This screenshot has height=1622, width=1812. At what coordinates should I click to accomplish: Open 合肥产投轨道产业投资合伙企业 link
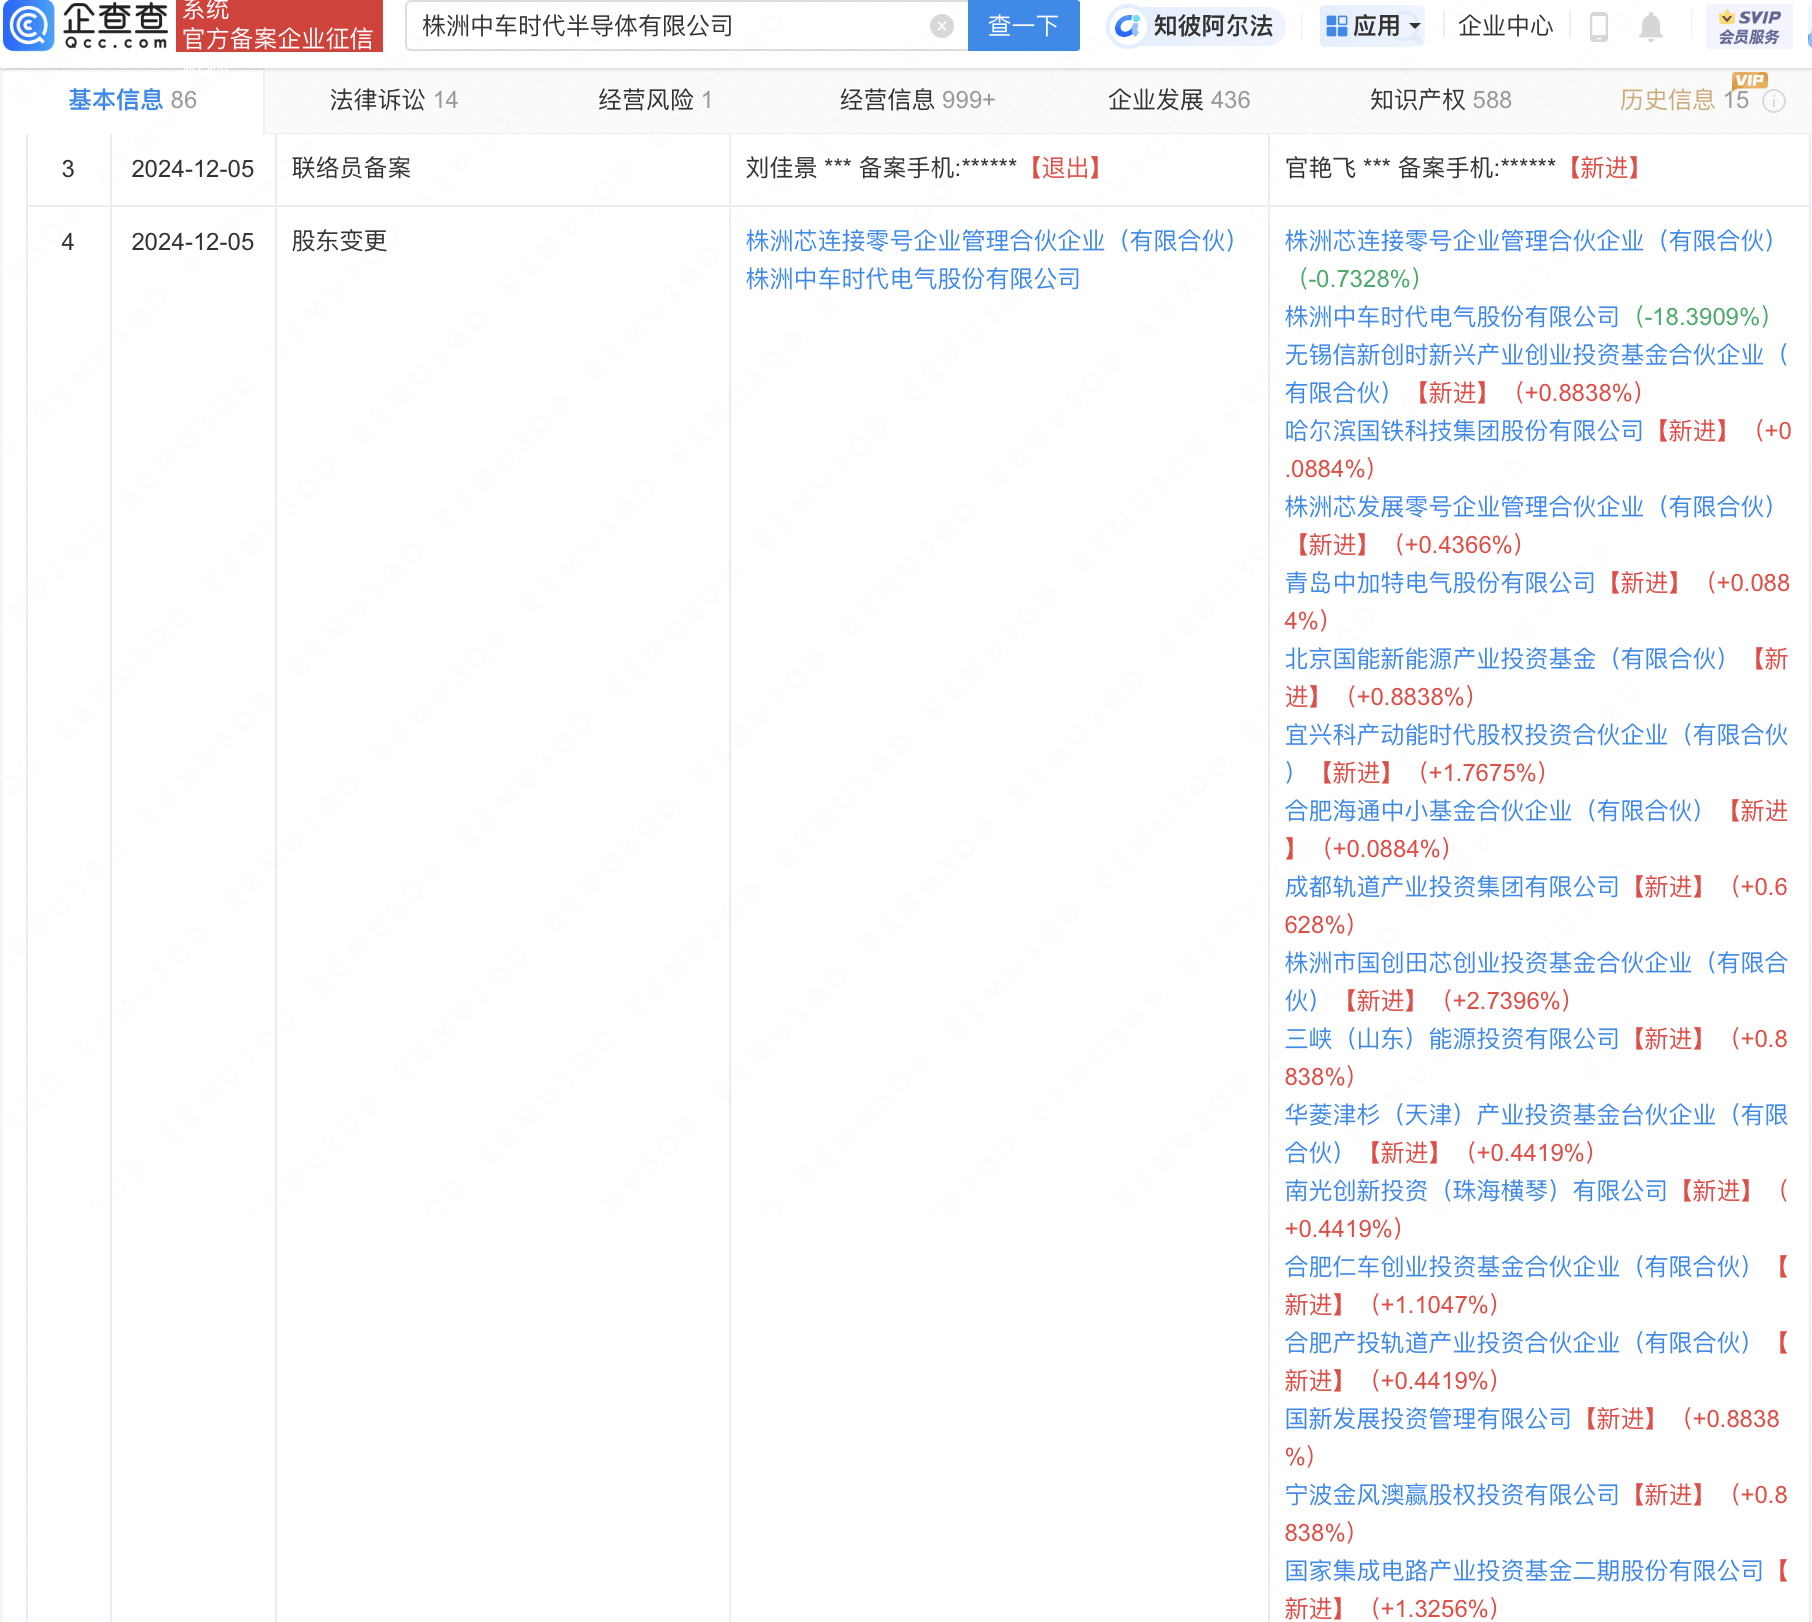1519,1343
